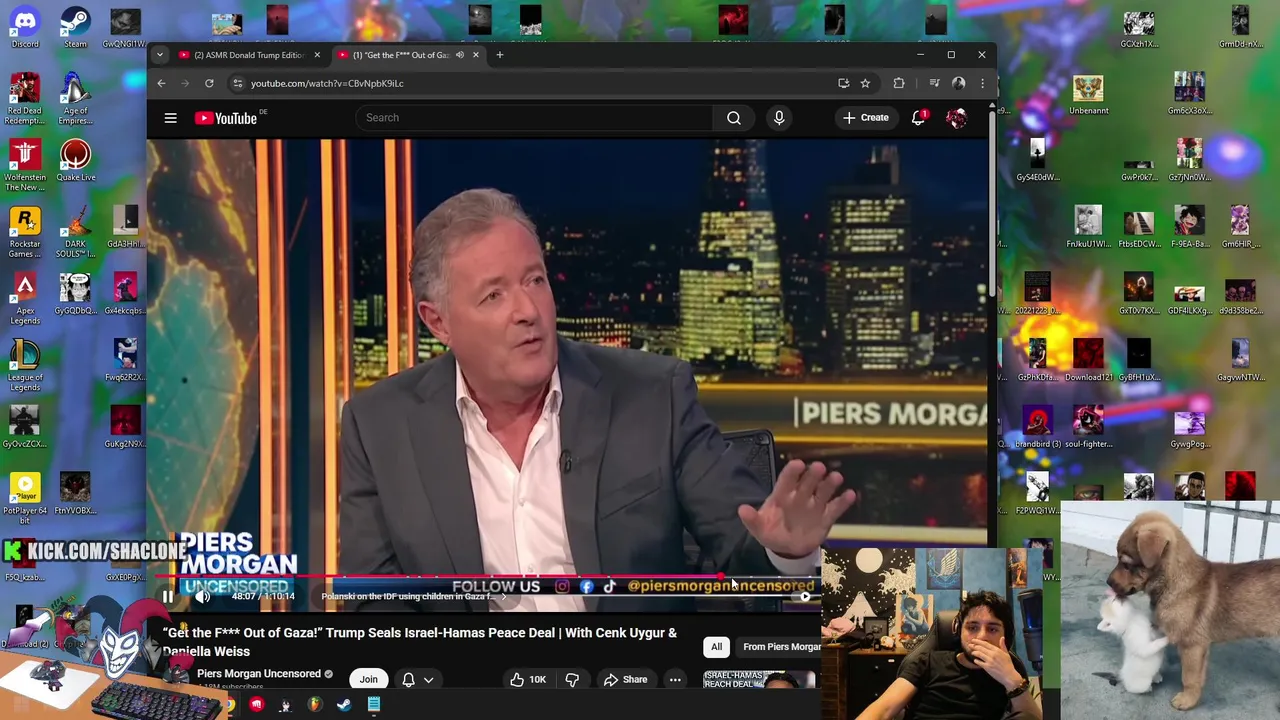Image resolution: width=1280 pixels, height=720 pixels.
Task: Mute the tab using its speaker icon
Action: pyautogui.click(x=459, y=55)
